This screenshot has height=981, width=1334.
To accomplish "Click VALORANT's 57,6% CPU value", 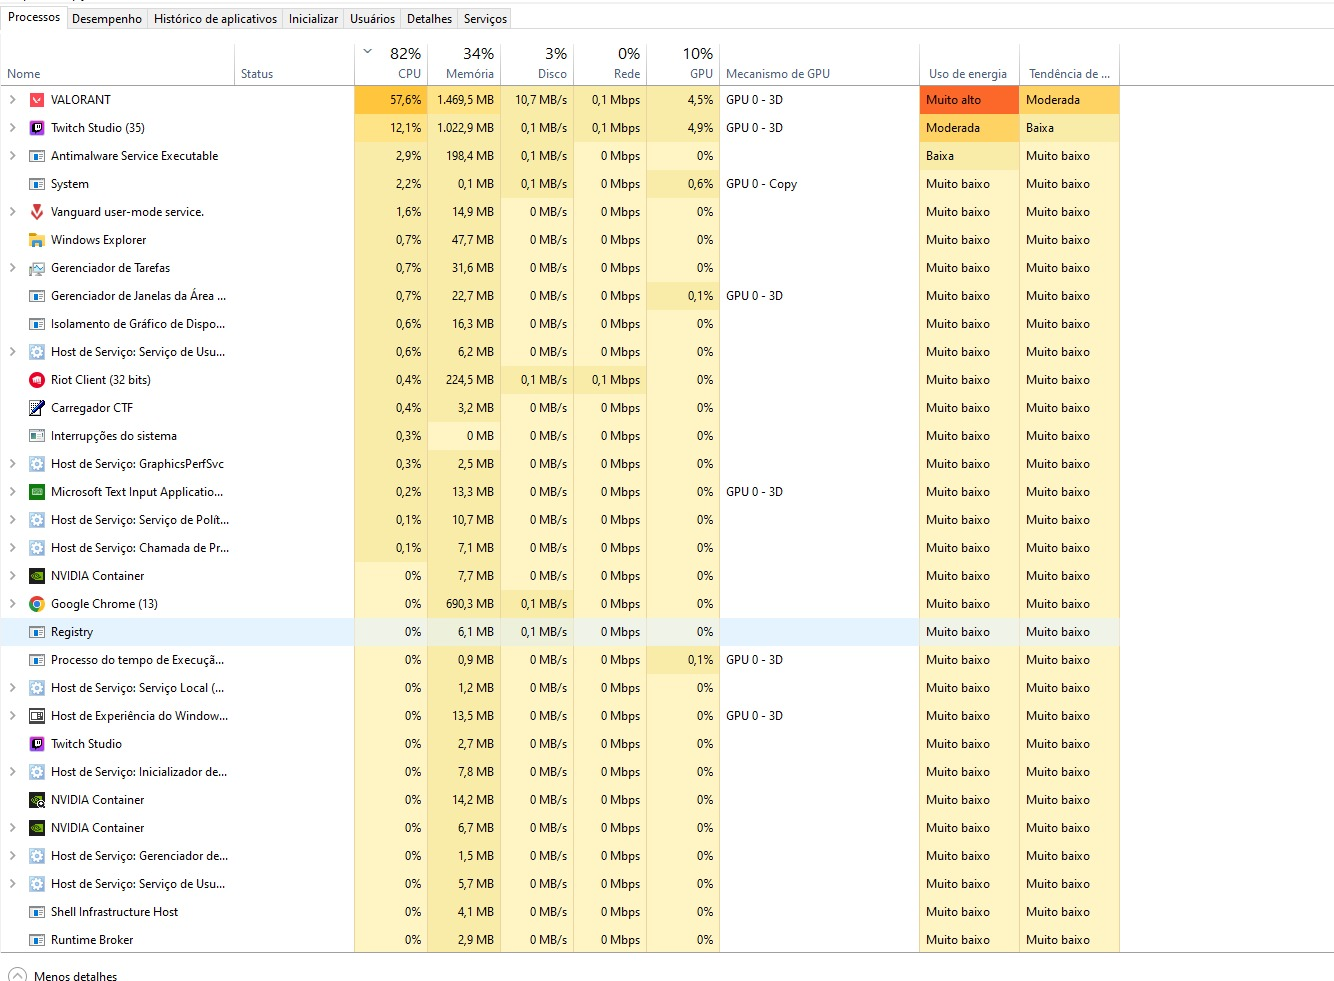I will 391,100.
